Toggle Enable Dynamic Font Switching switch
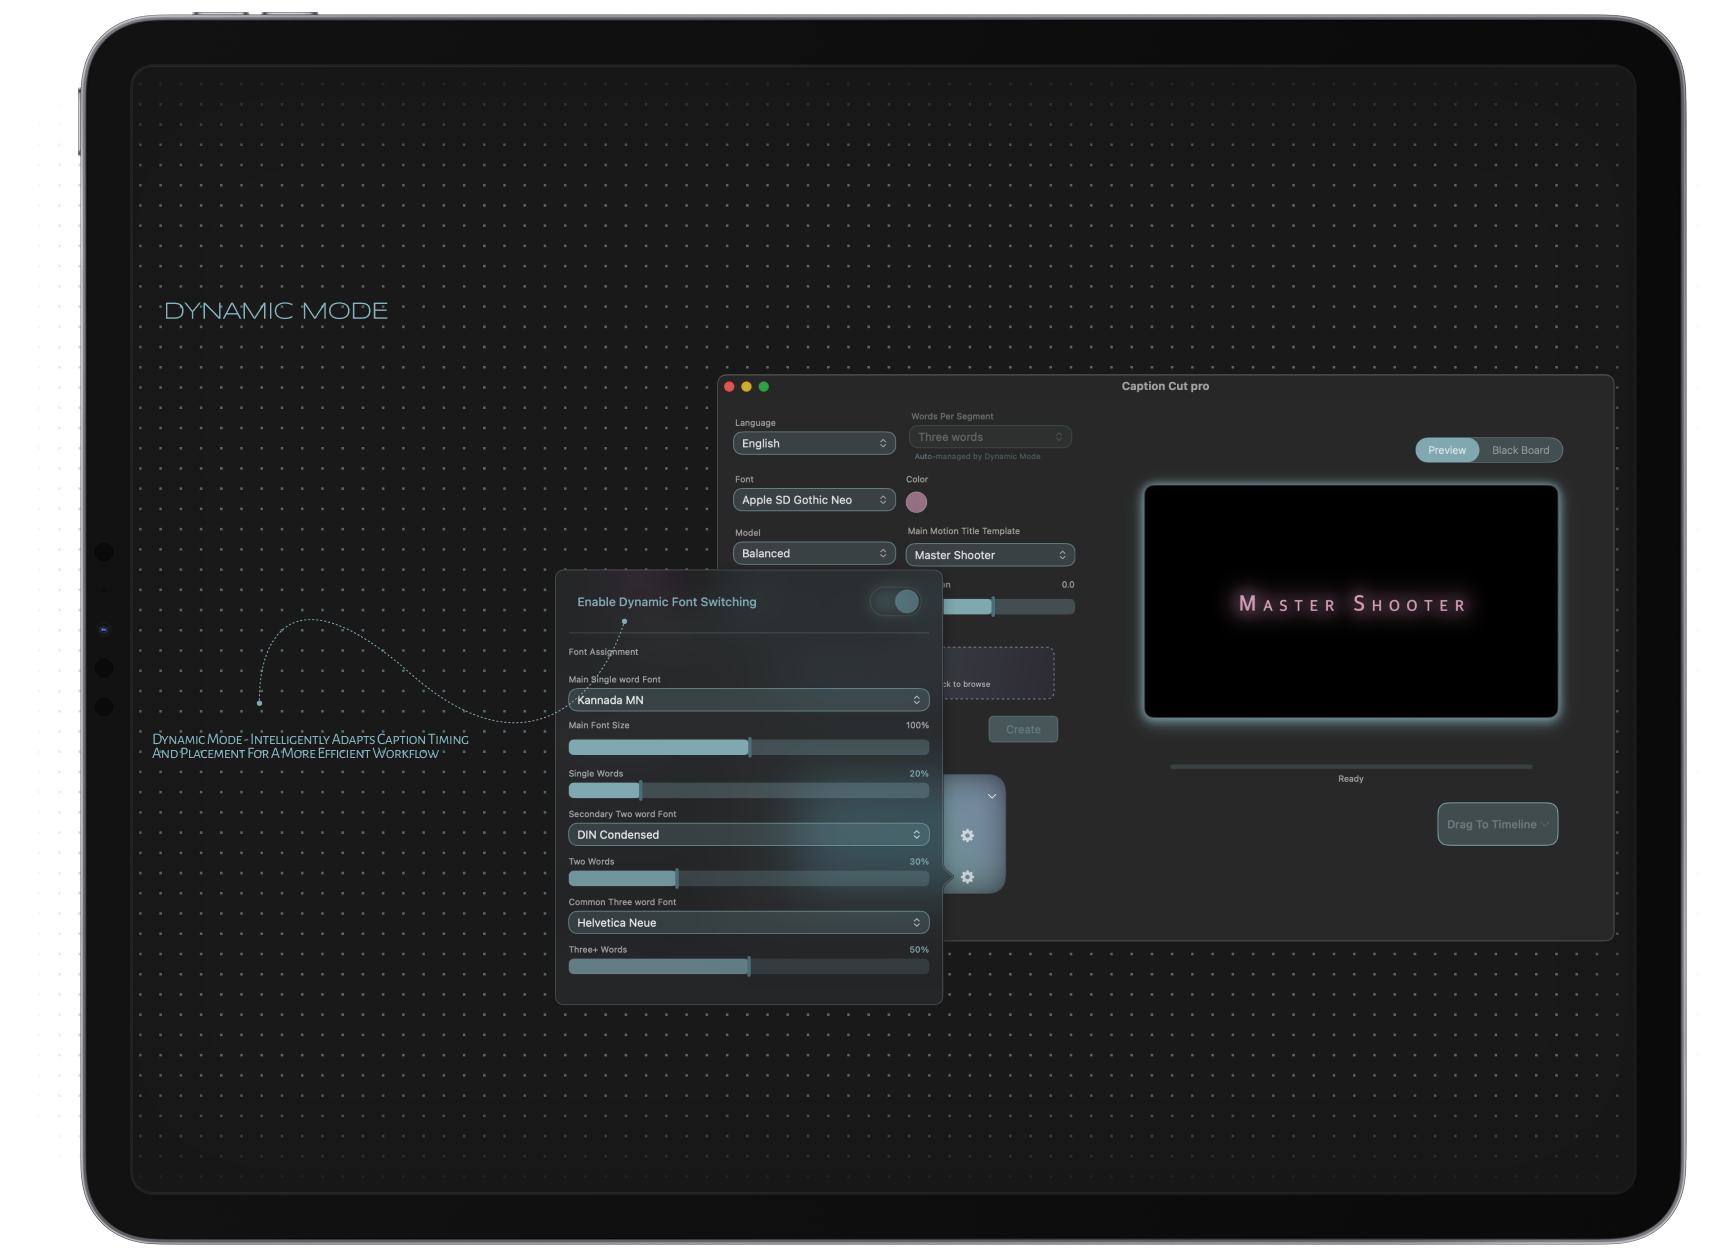Screen dimensions: 1726x1259 [x=895, y=601]
